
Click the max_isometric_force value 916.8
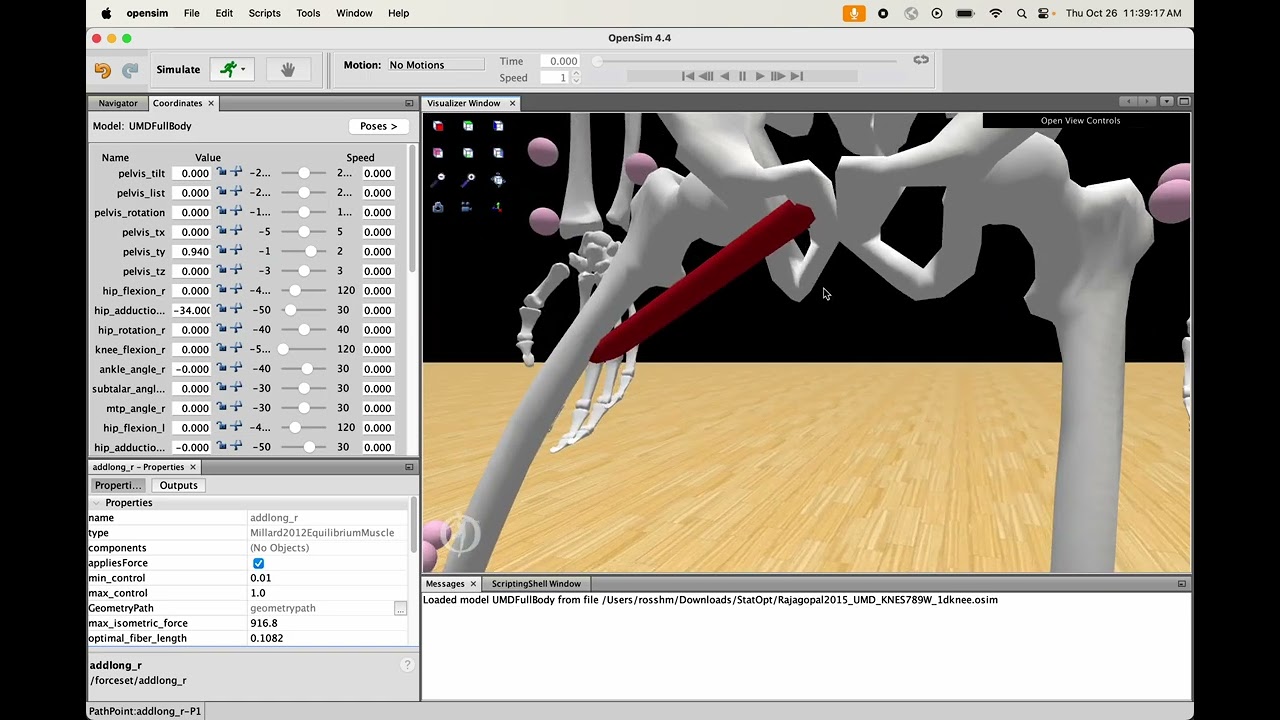264,623
